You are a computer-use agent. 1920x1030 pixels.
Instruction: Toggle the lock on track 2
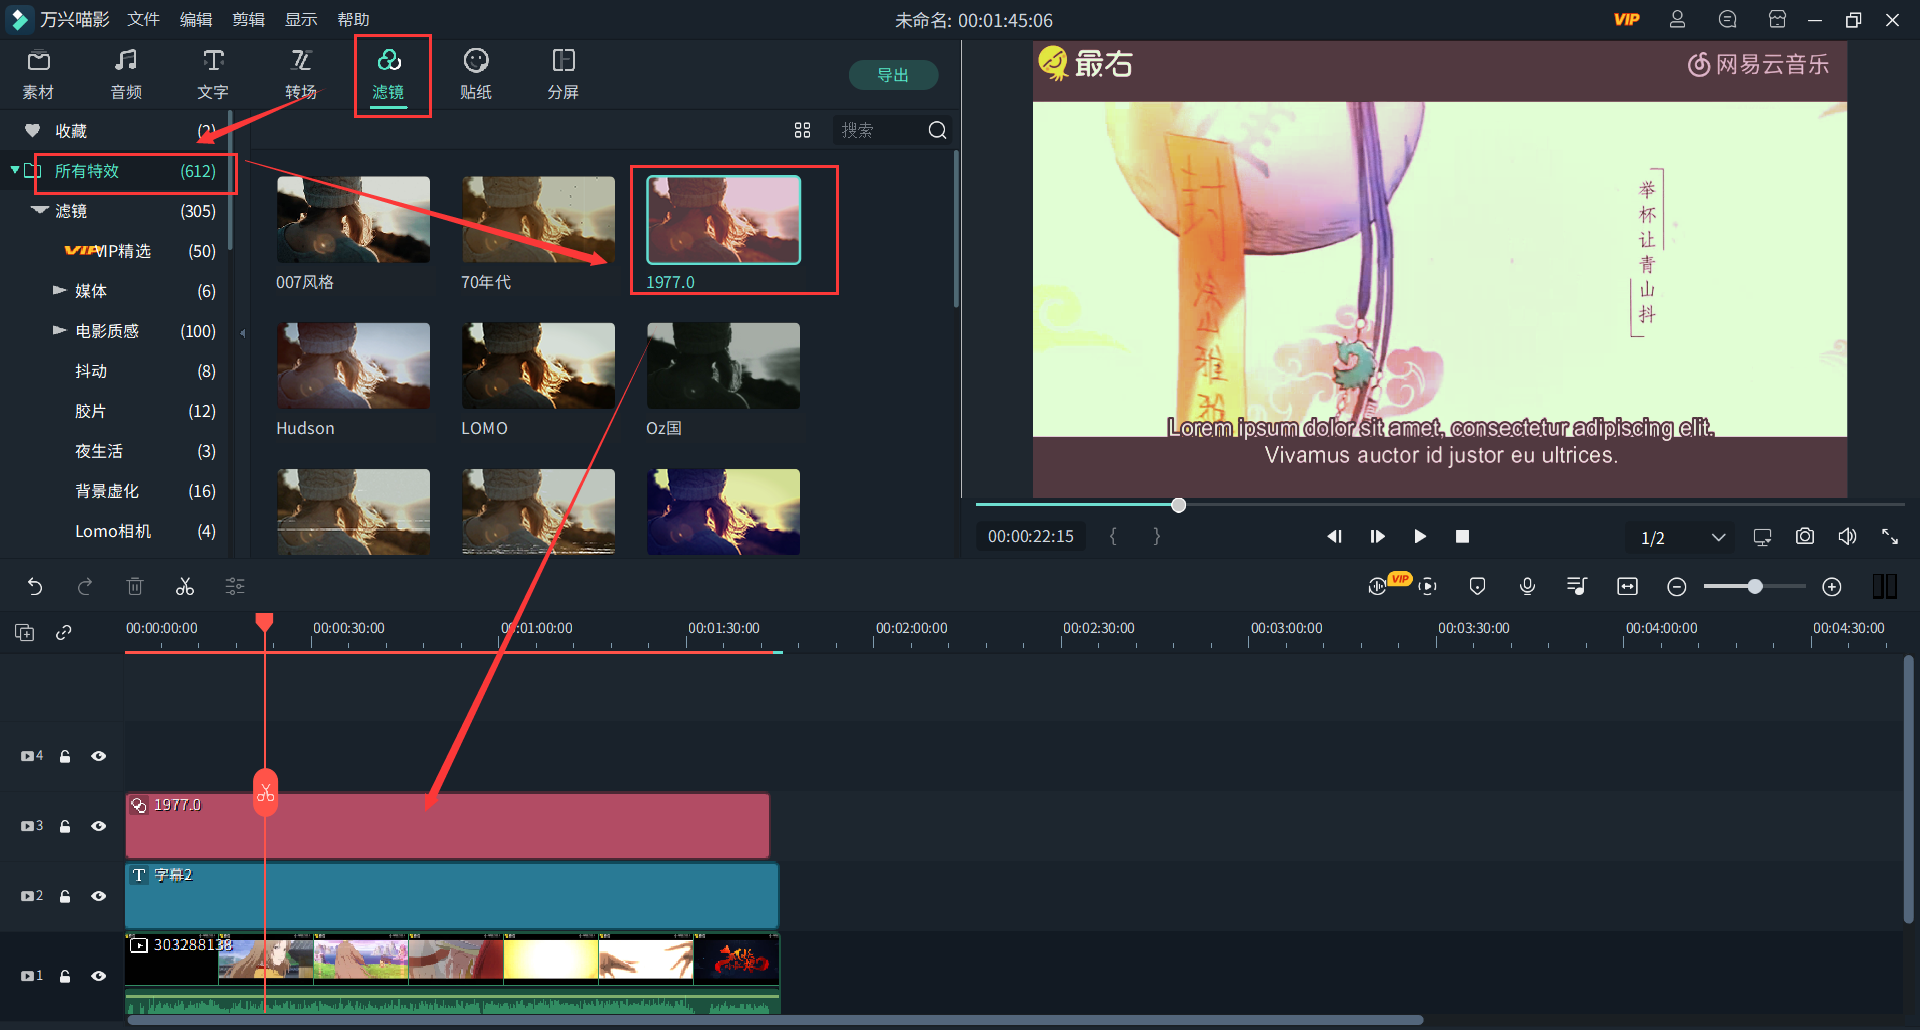click(x=65, y=896)
